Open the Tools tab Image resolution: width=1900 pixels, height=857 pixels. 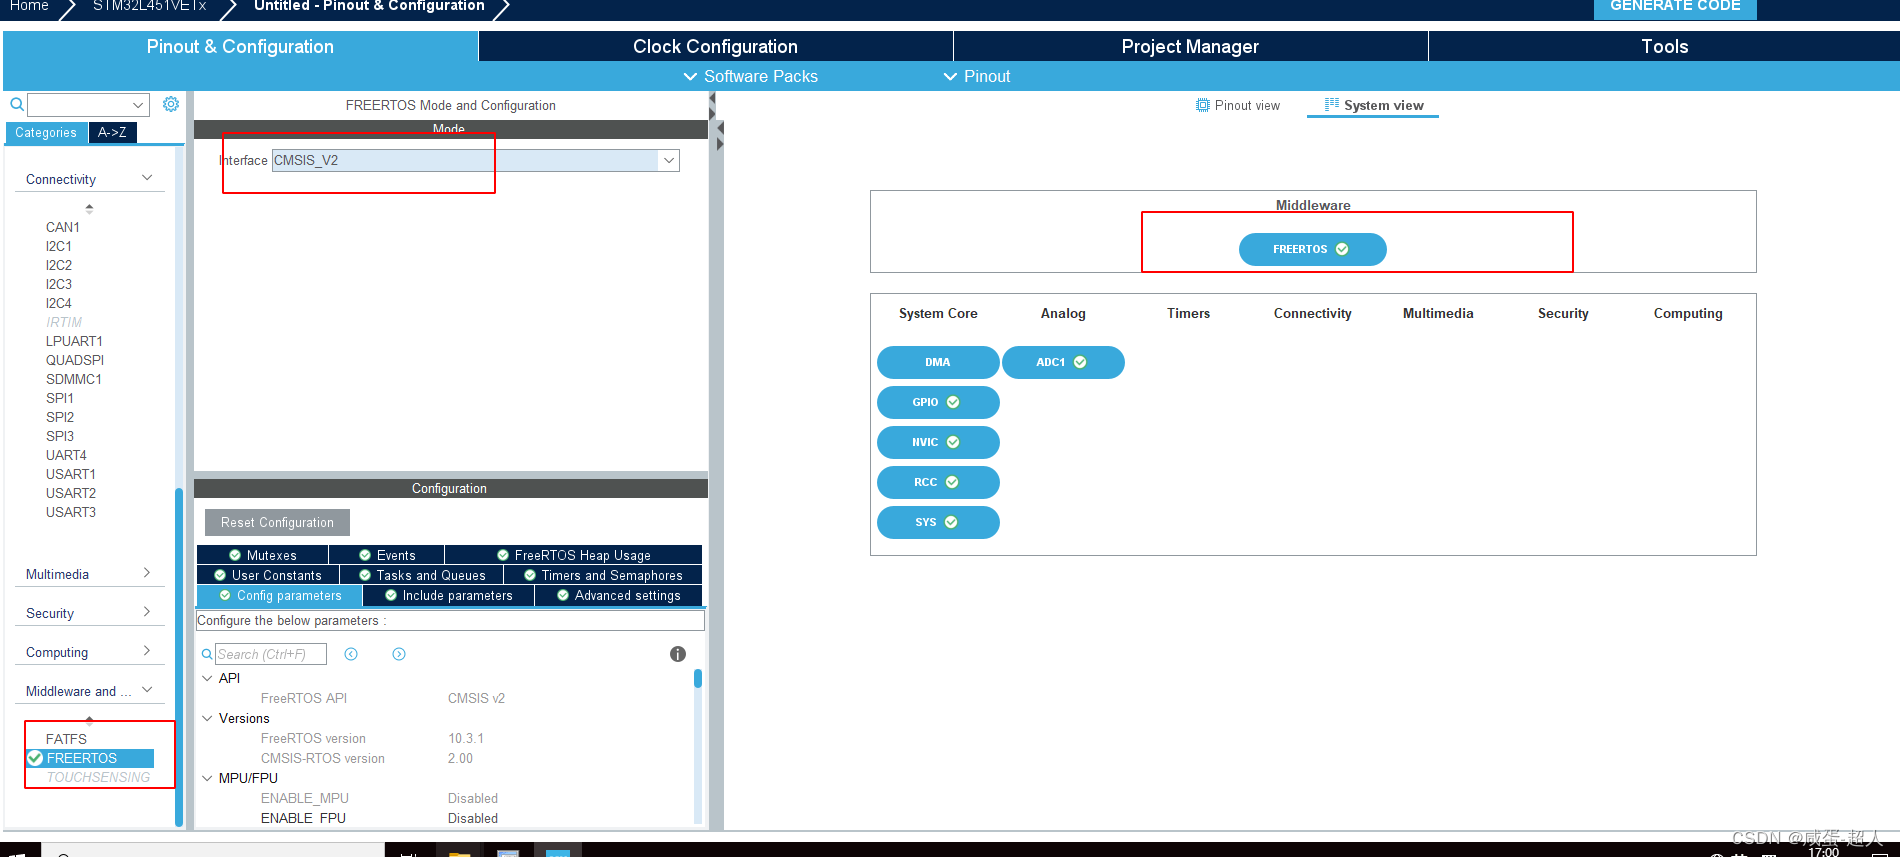click(x=1664, y=46)
